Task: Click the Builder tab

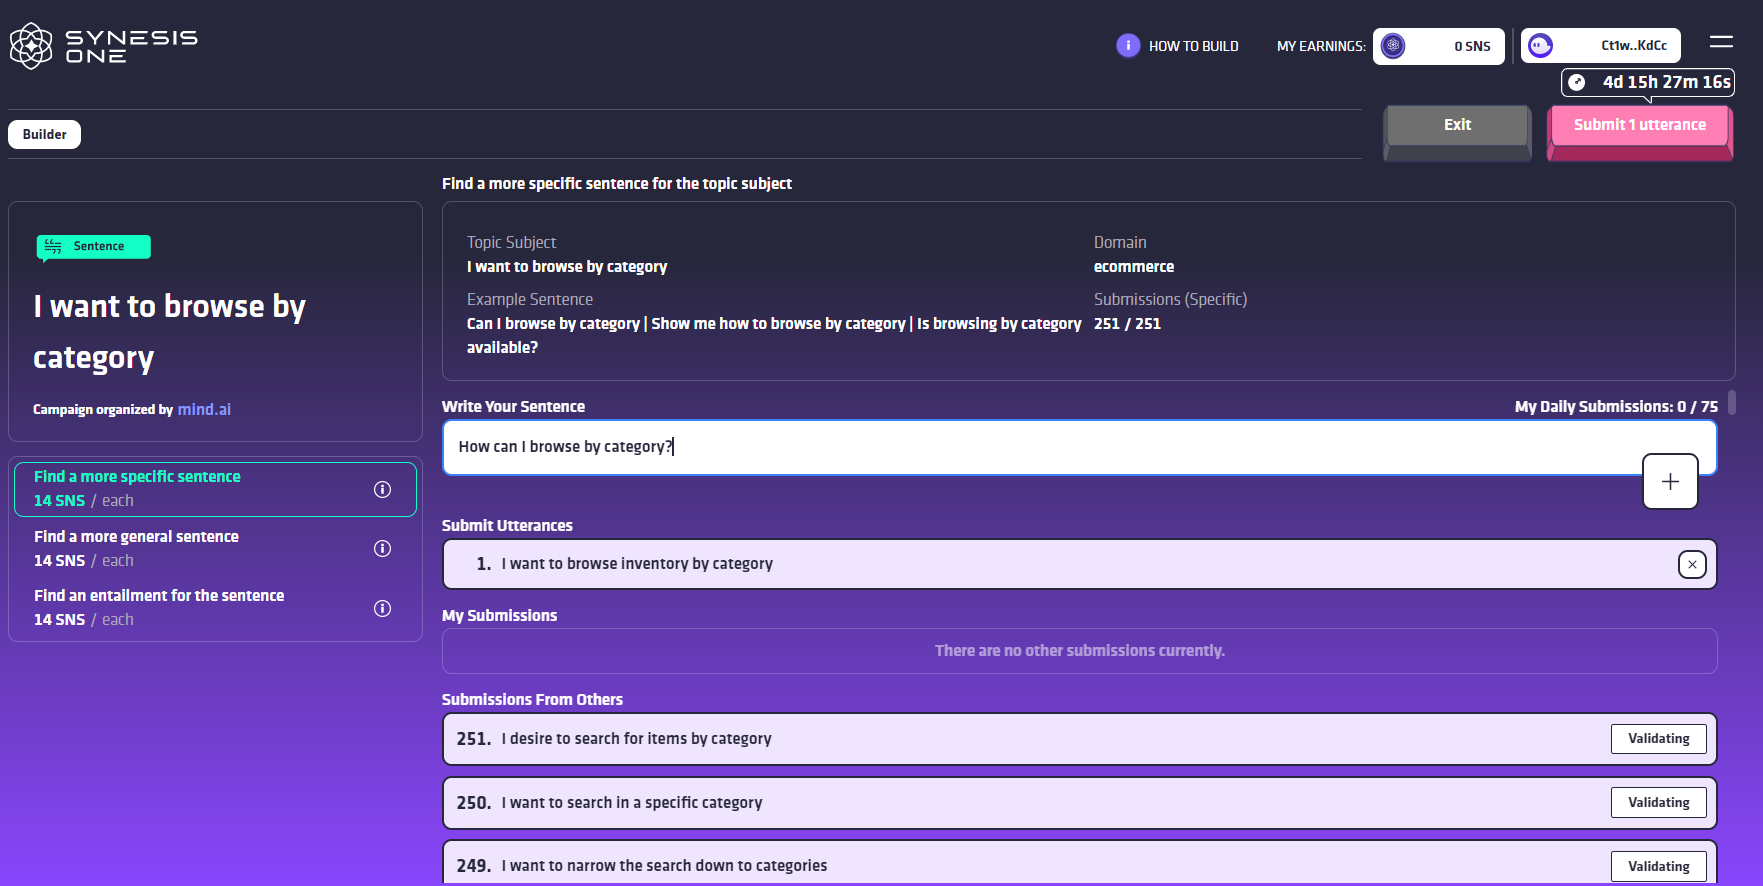Action: [x=45, y=134]
